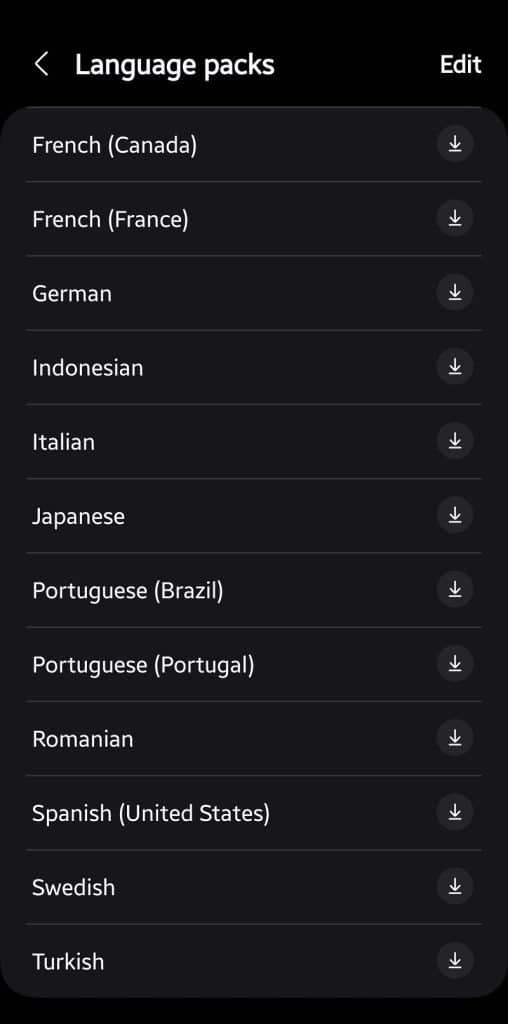The width and height of the screenshot is (508, 1024).
Task: Tap the Swedish language name
Action: point(74,887)
